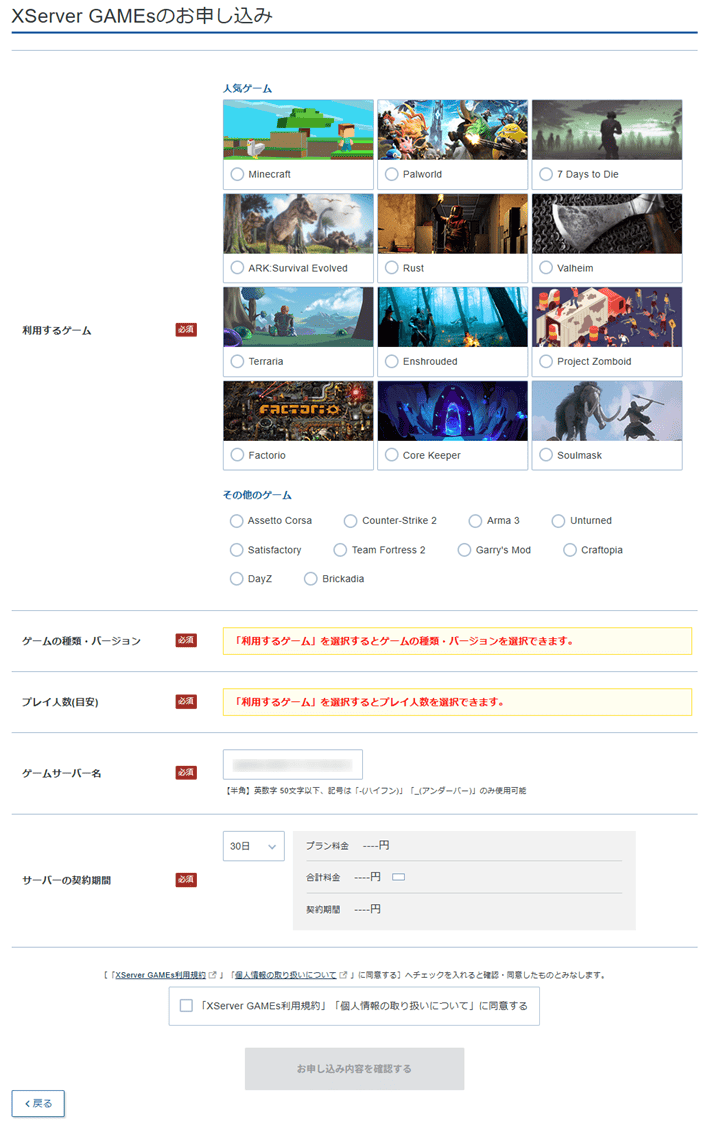Viewport: 710px width, 1132px height.
Task: Open the XServer GAMEs利用規約 link
Action: [x=160, y=975]
